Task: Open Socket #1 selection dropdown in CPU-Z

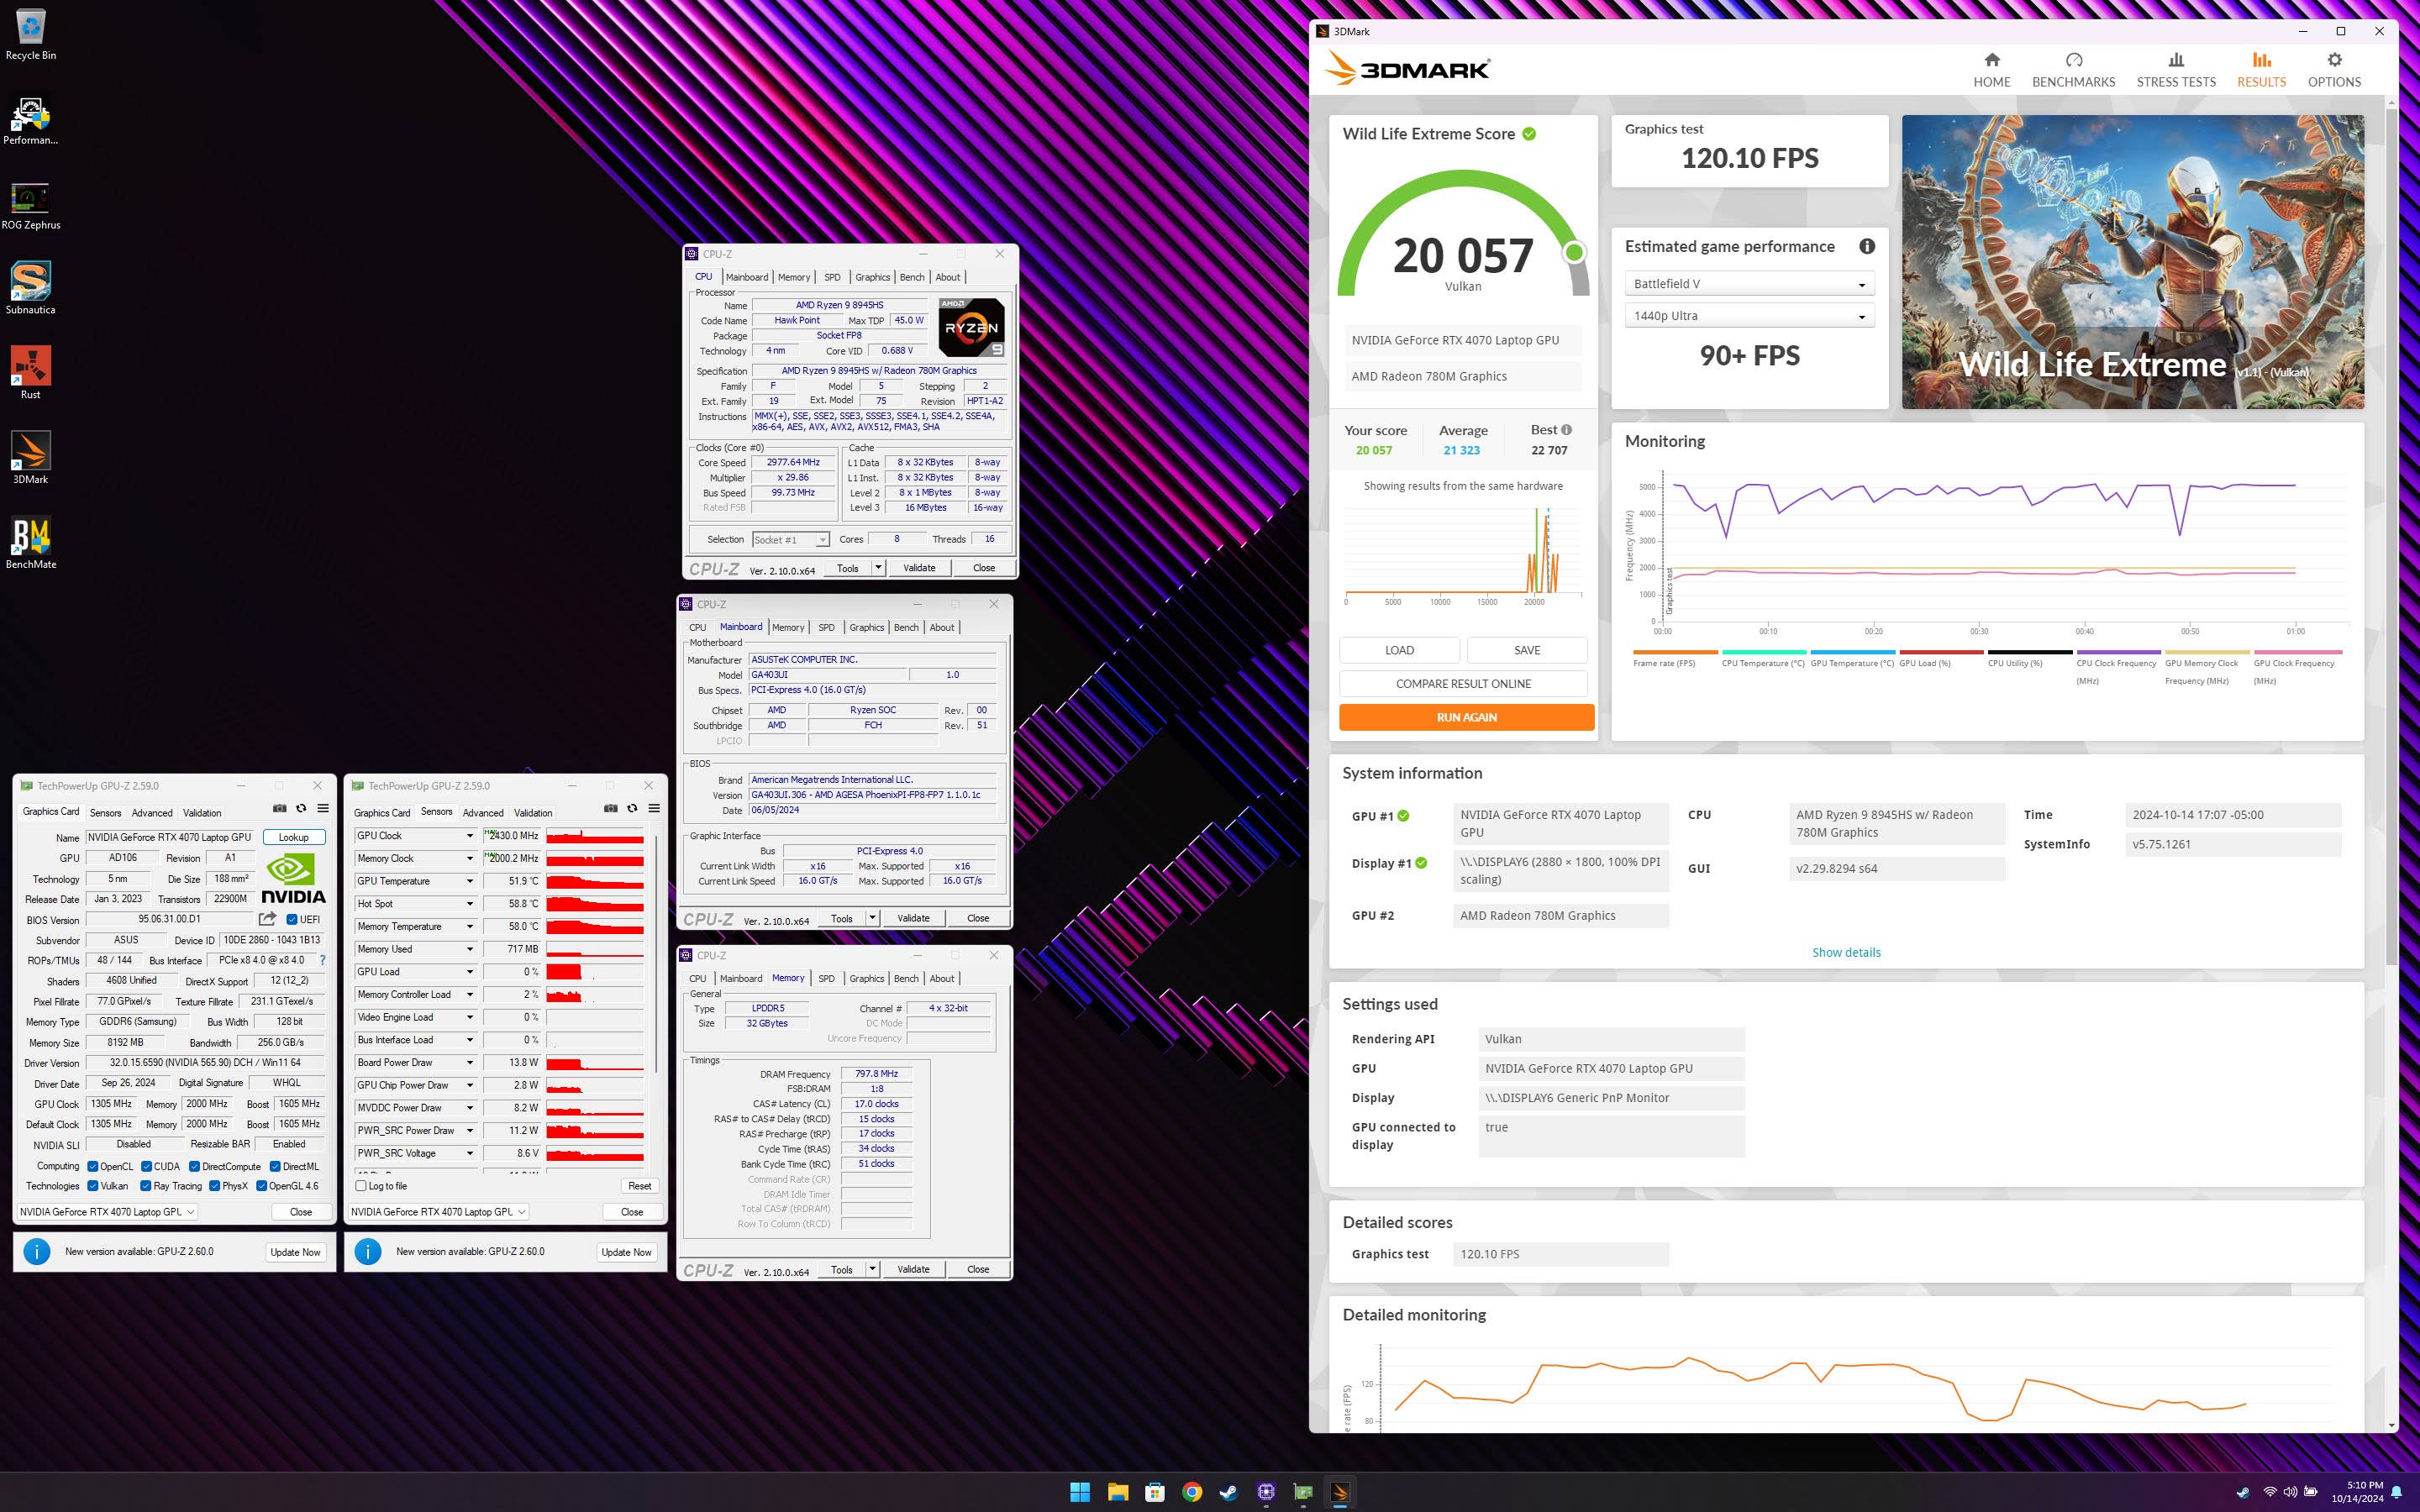Action: pos(791,540)
